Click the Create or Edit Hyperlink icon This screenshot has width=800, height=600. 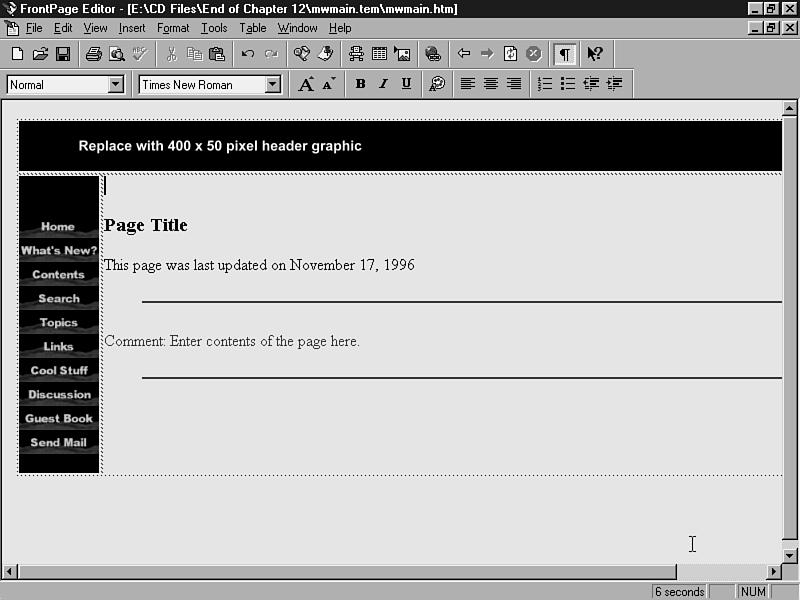pos(432,54)
